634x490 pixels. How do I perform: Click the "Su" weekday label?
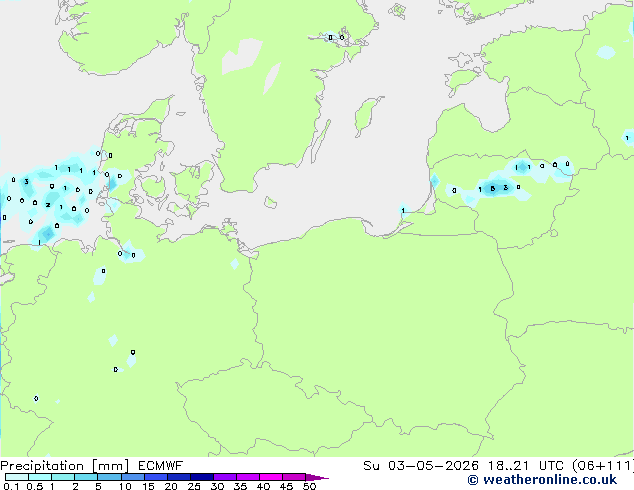pyautogui.click(x=371, y=466)
